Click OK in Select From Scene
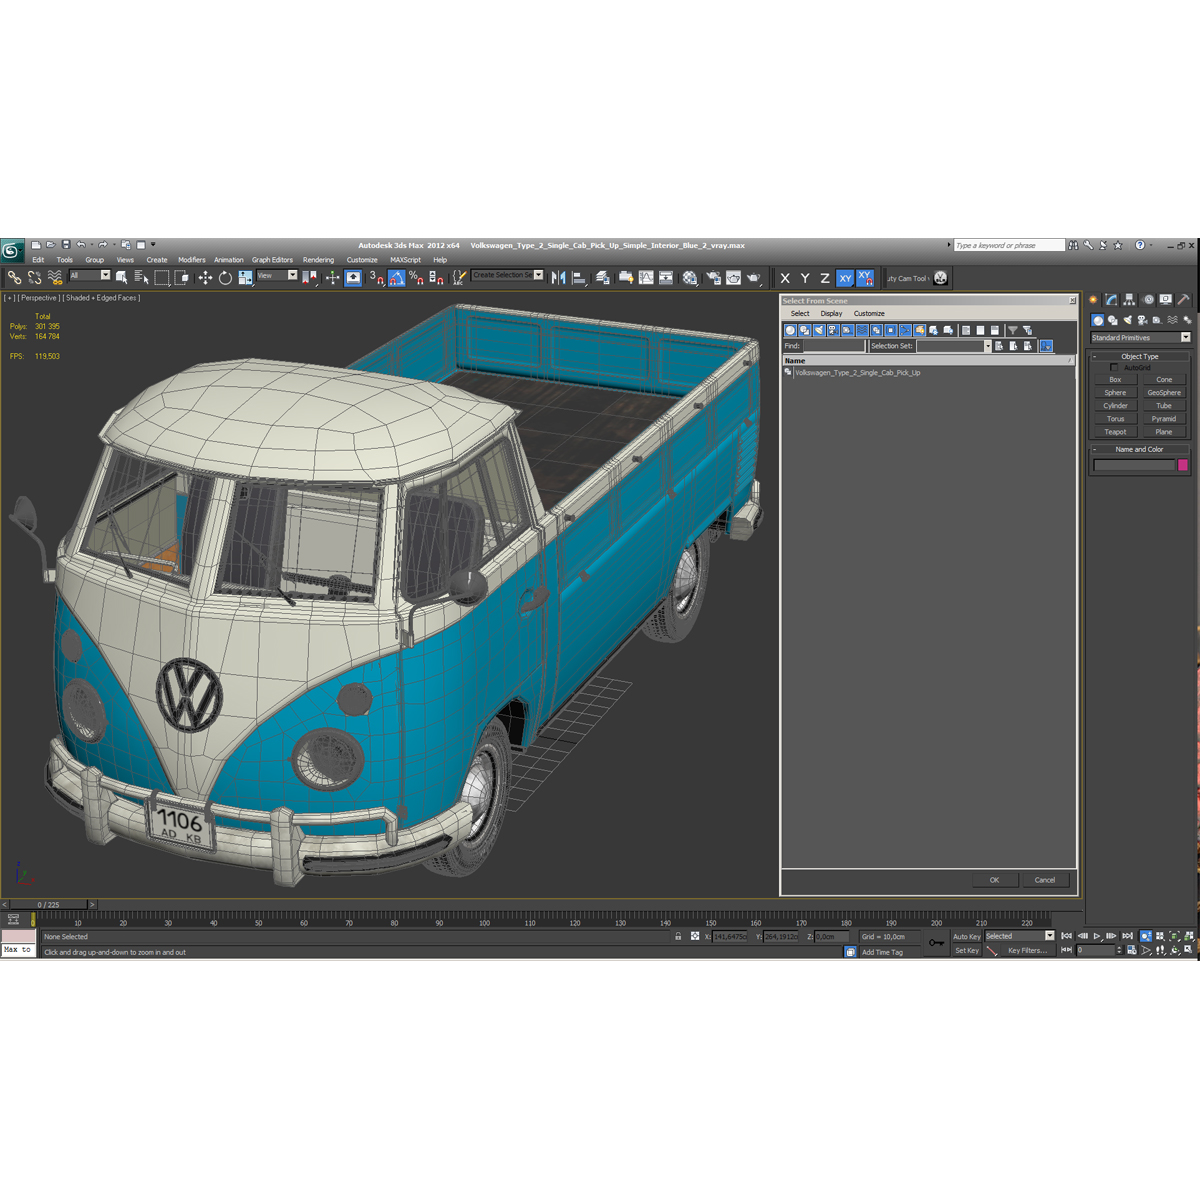Screen dimensions: 1200x1200 pos(994,880)
